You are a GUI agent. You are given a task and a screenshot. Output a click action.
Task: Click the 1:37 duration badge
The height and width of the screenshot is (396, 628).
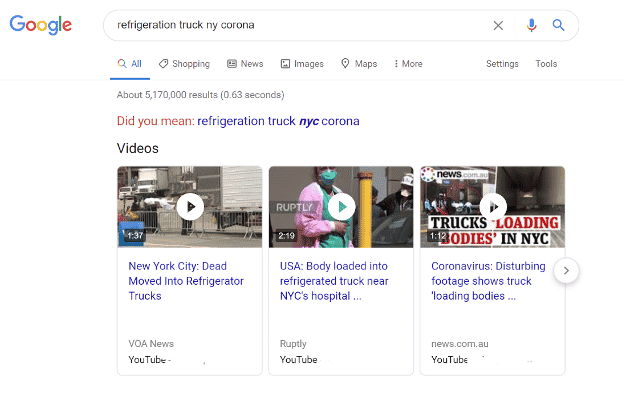coord(135,235)
